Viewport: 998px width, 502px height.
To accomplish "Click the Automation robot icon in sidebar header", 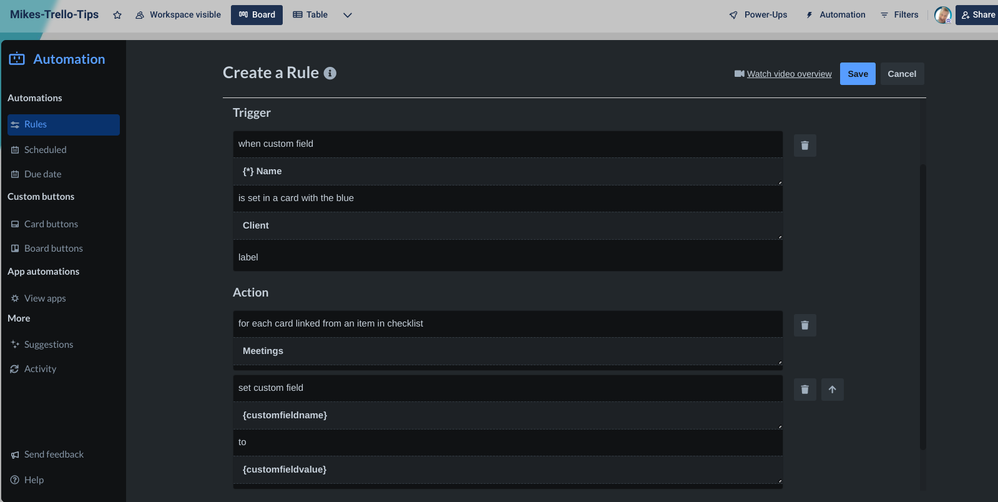I will coord(17,59).
